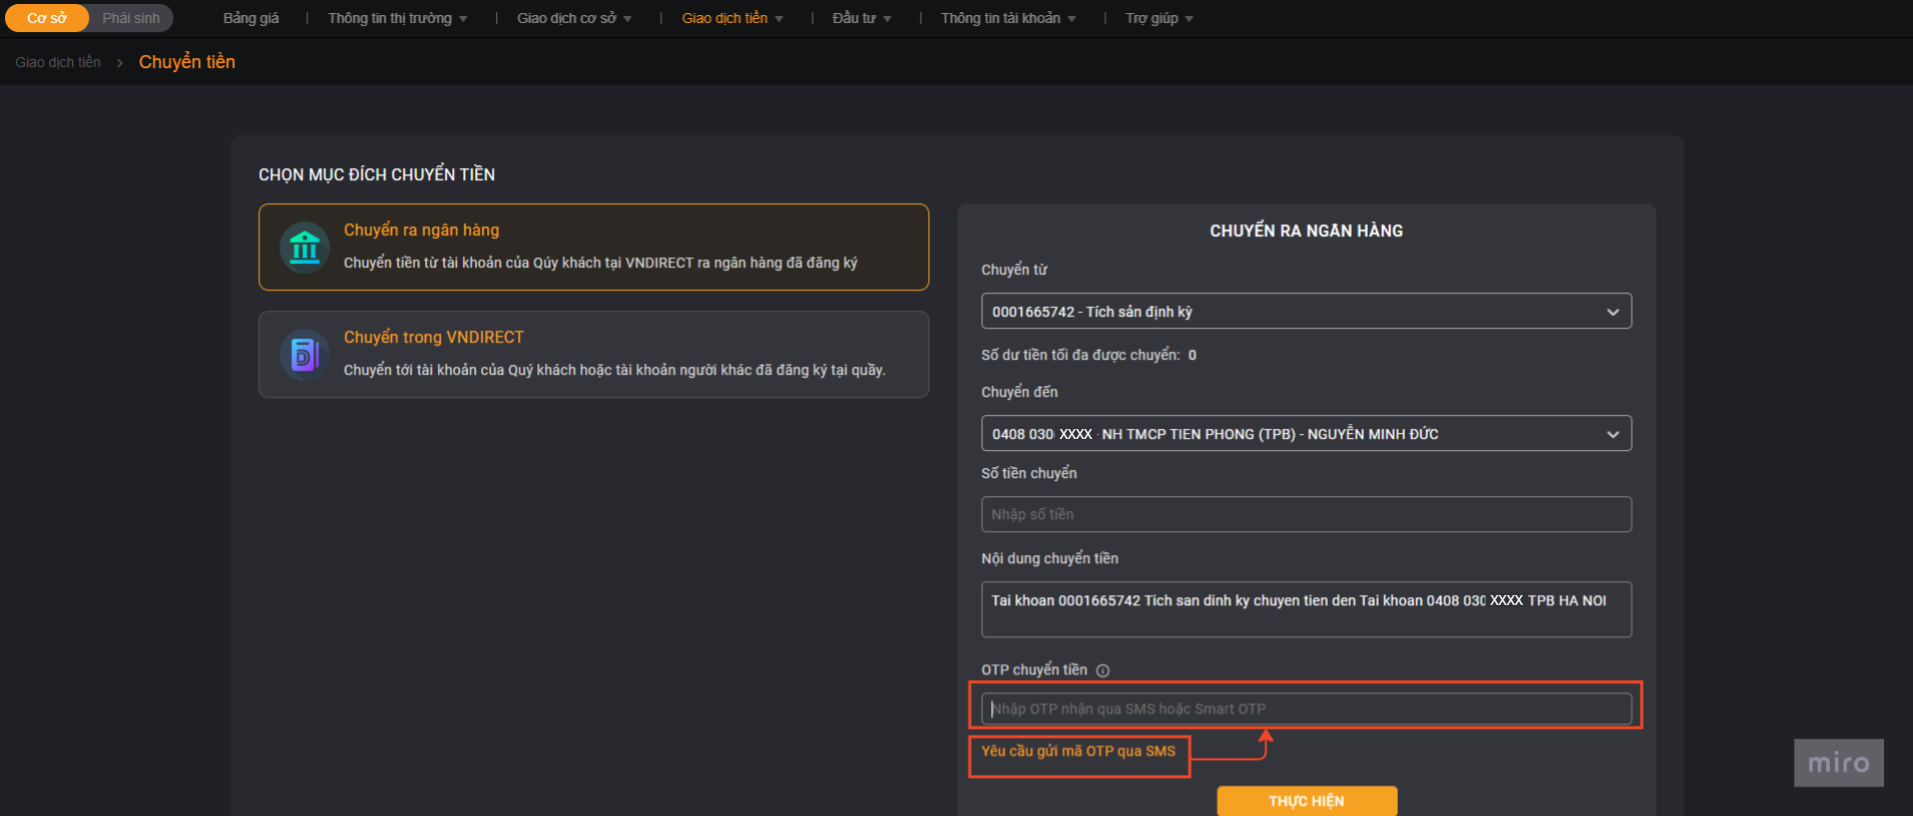Open Thông tin thị trường menu
This screenshot has width=1913, height=816.
(x=398, y=18)
